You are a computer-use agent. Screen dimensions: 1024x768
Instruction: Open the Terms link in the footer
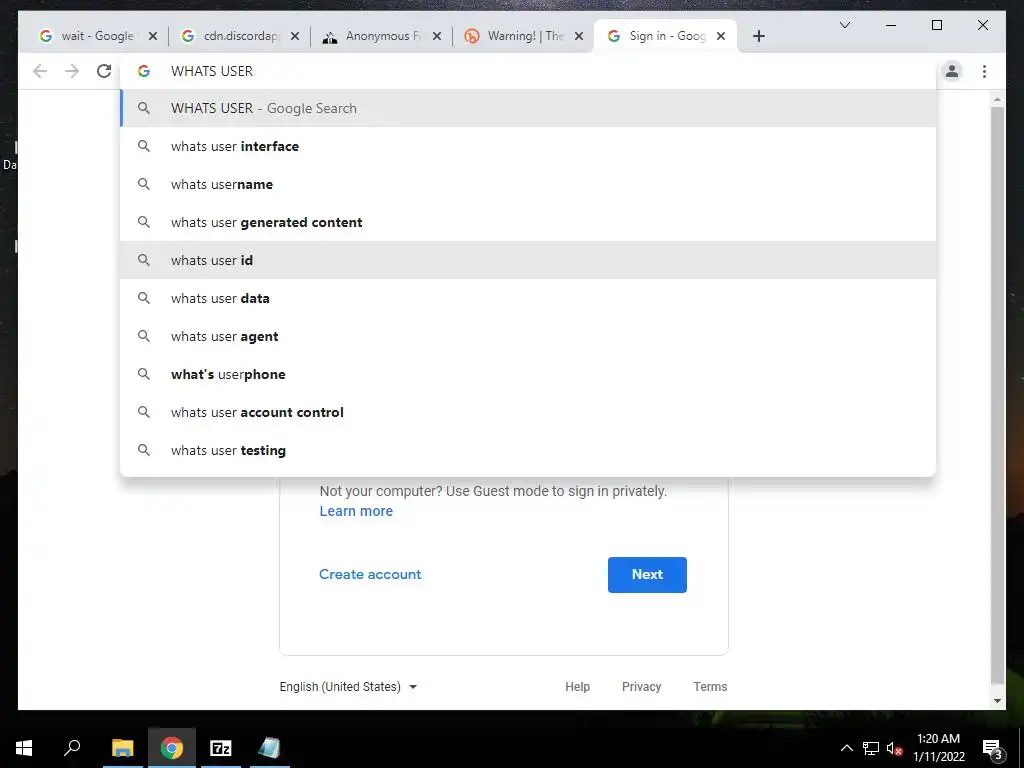710,686
